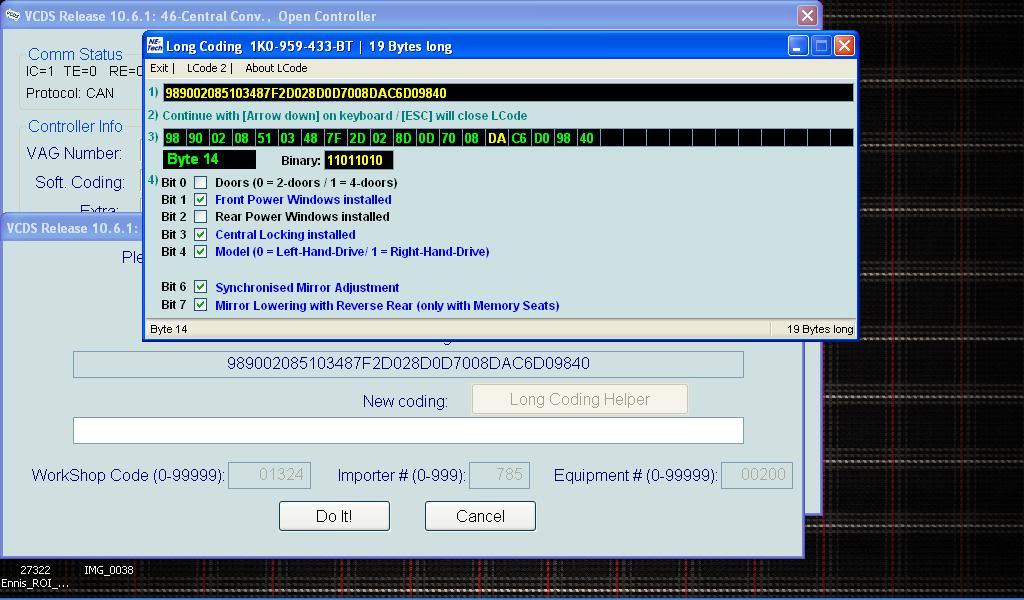1024x600 pixels.
Task: Click the 'Soft. Coding:' label
Action: (x=80, y=182)
